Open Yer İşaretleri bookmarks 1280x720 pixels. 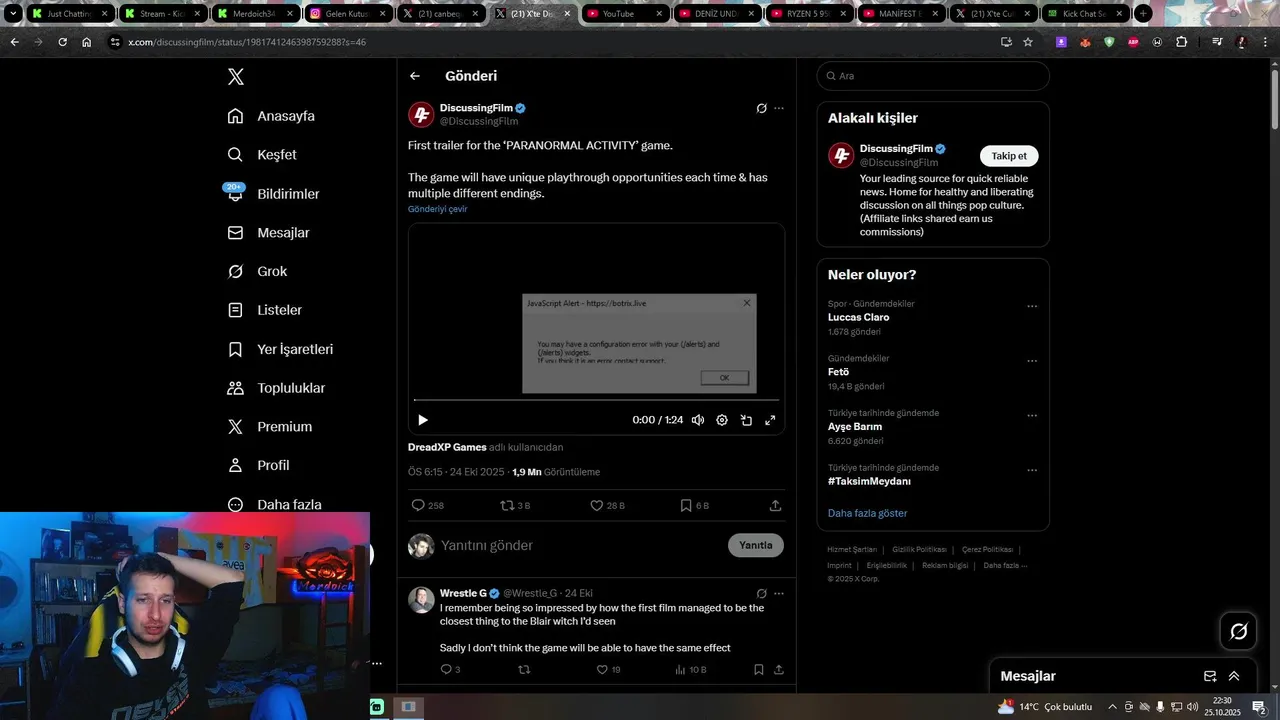pos(280,349)
